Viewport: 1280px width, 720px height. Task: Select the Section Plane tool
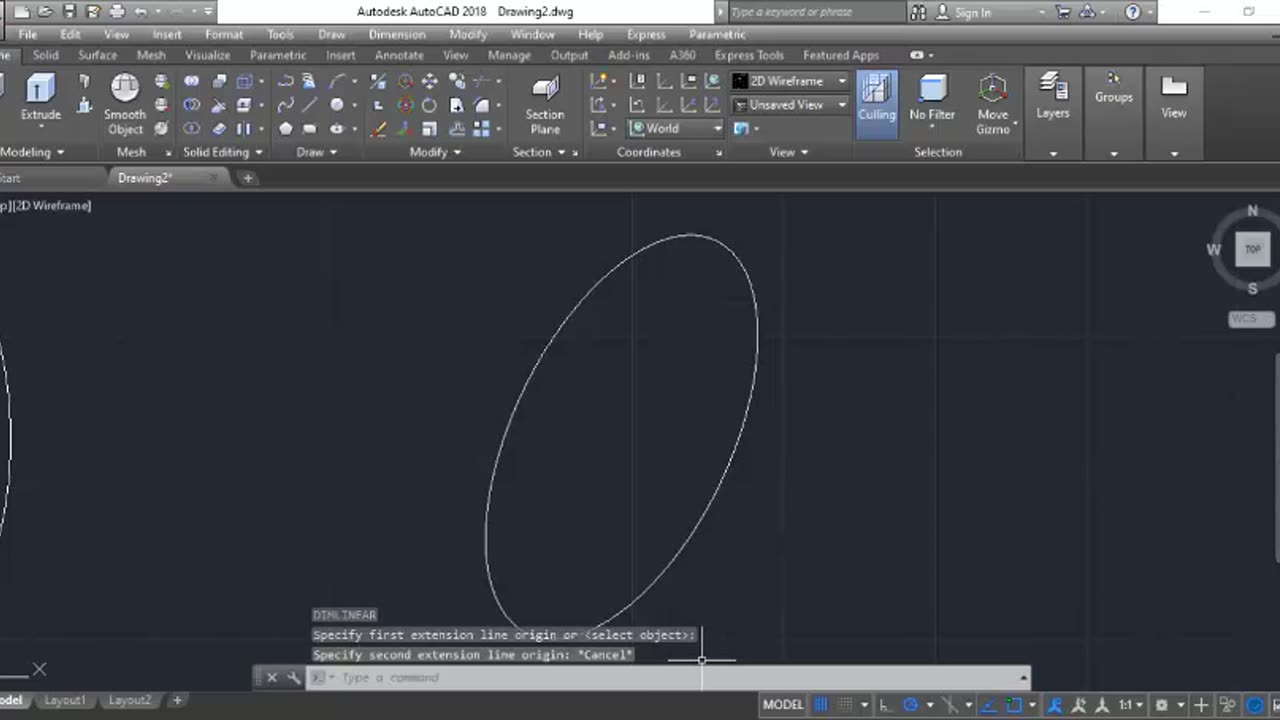coord(545,106)
